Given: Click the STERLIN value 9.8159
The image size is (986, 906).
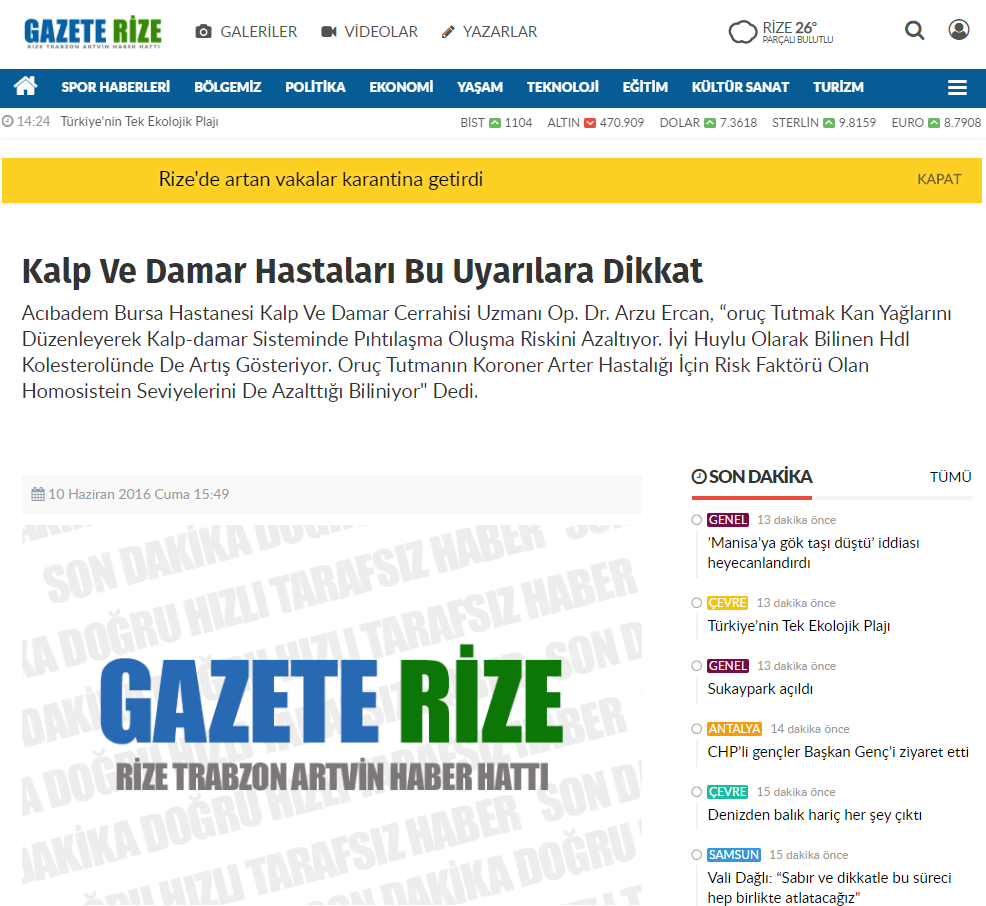Looking at the screenshot, I should pos(857,123).
